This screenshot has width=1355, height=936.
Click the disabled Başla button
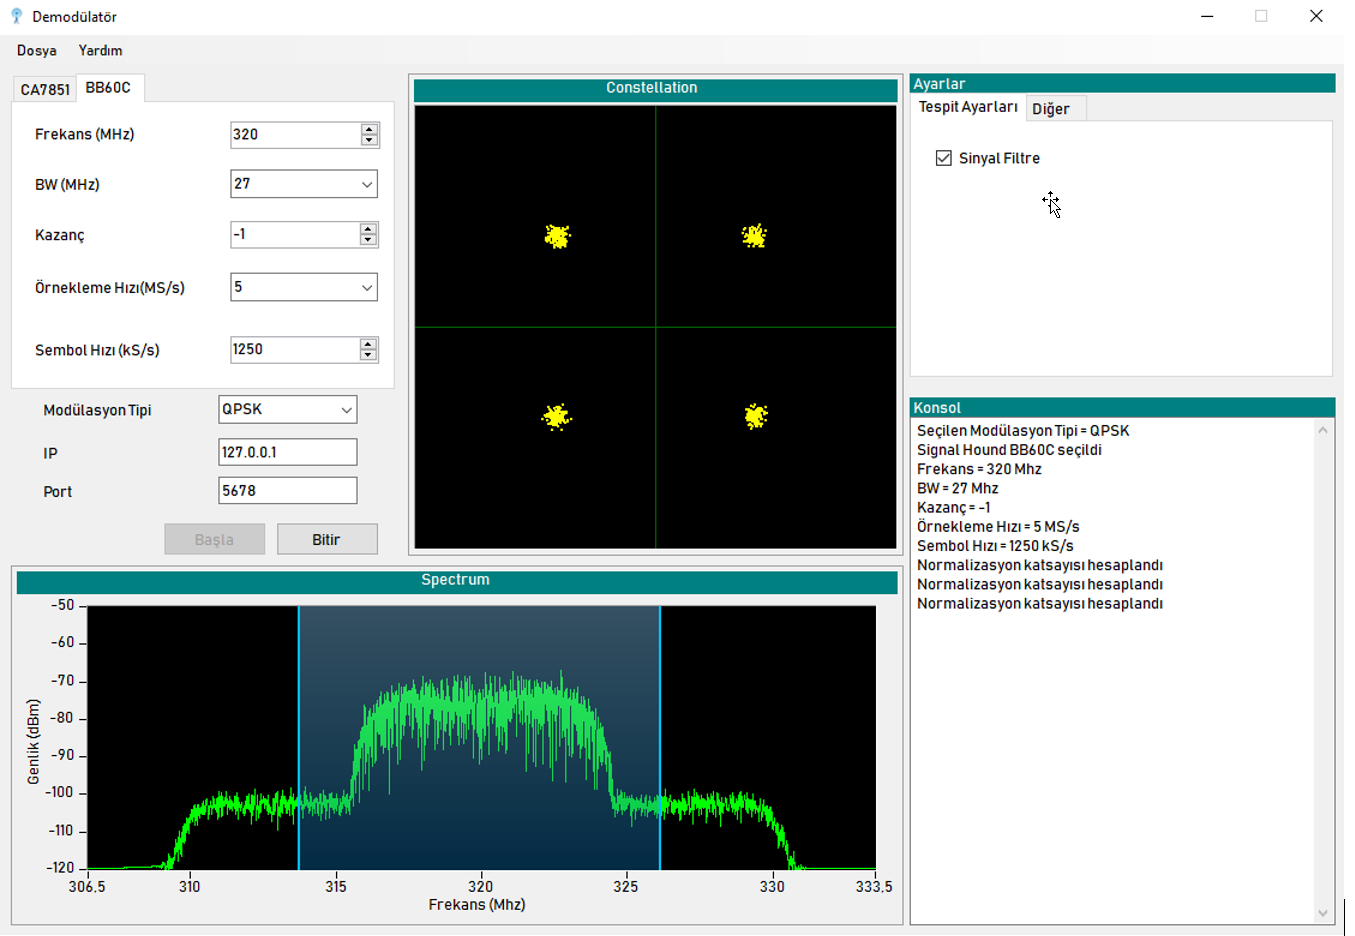(214, 539)
